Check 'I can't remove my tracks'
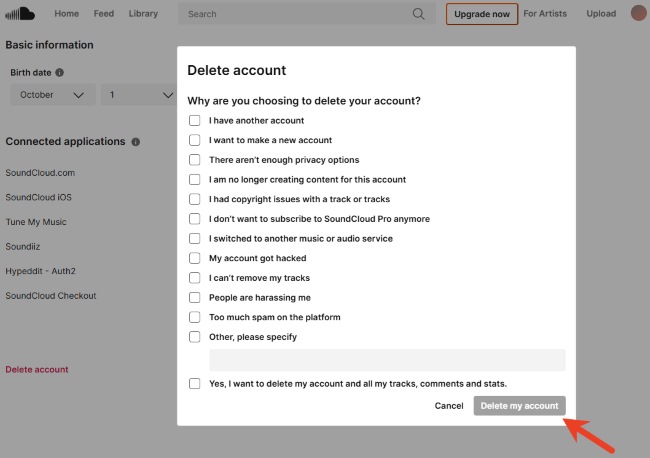Screen dimensions: 650x458 (194, 278)
